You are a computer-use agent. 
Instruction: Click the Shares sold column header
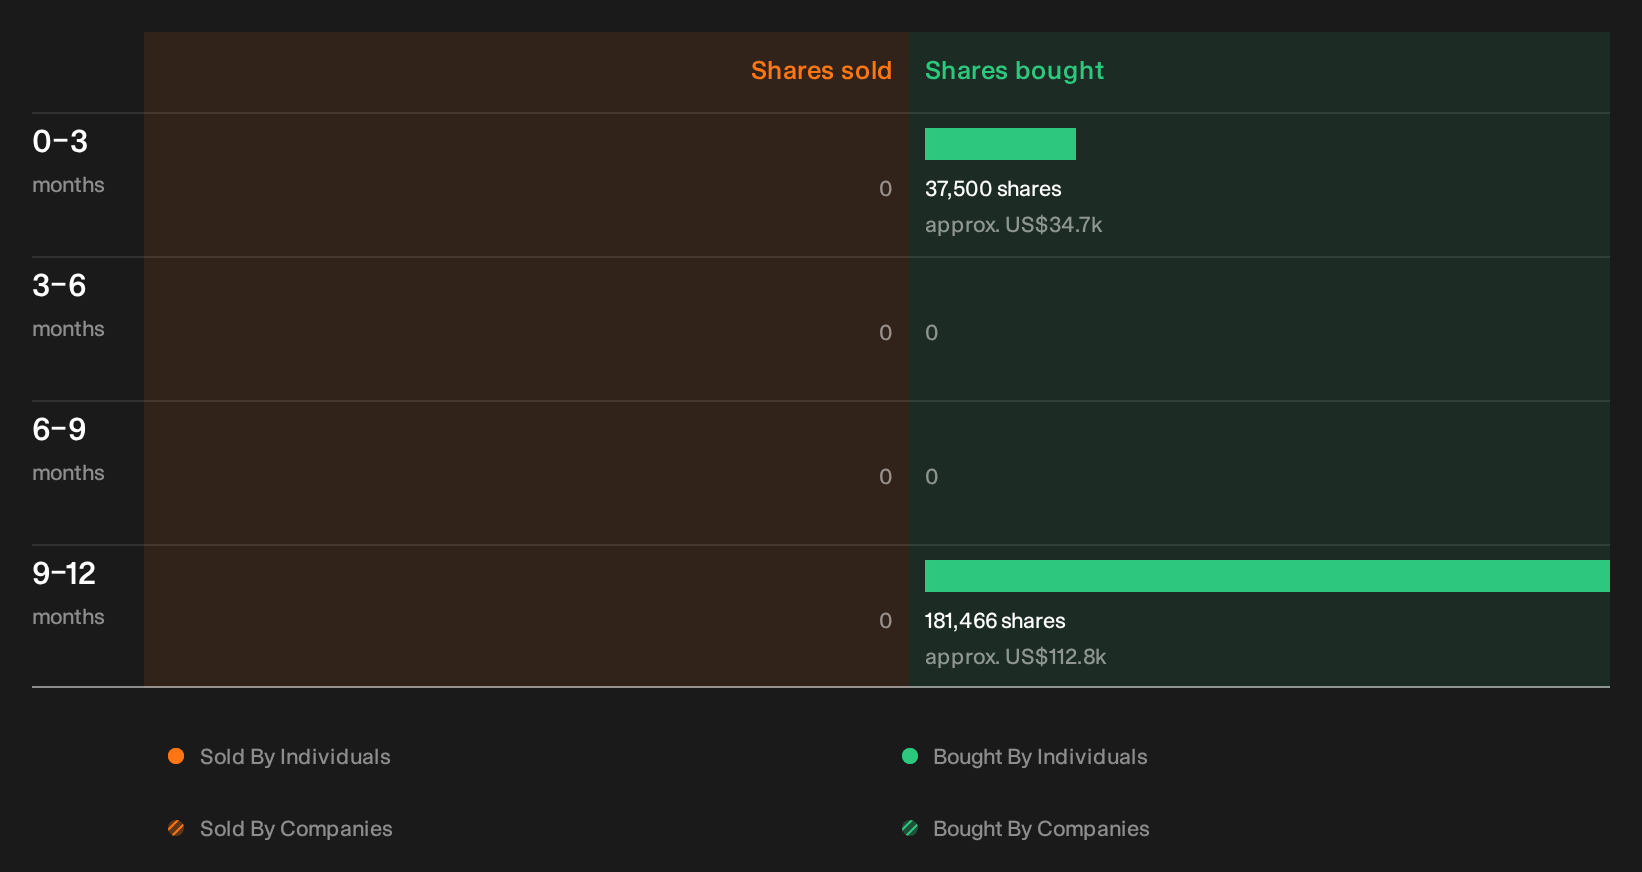[x=821, y=71]
